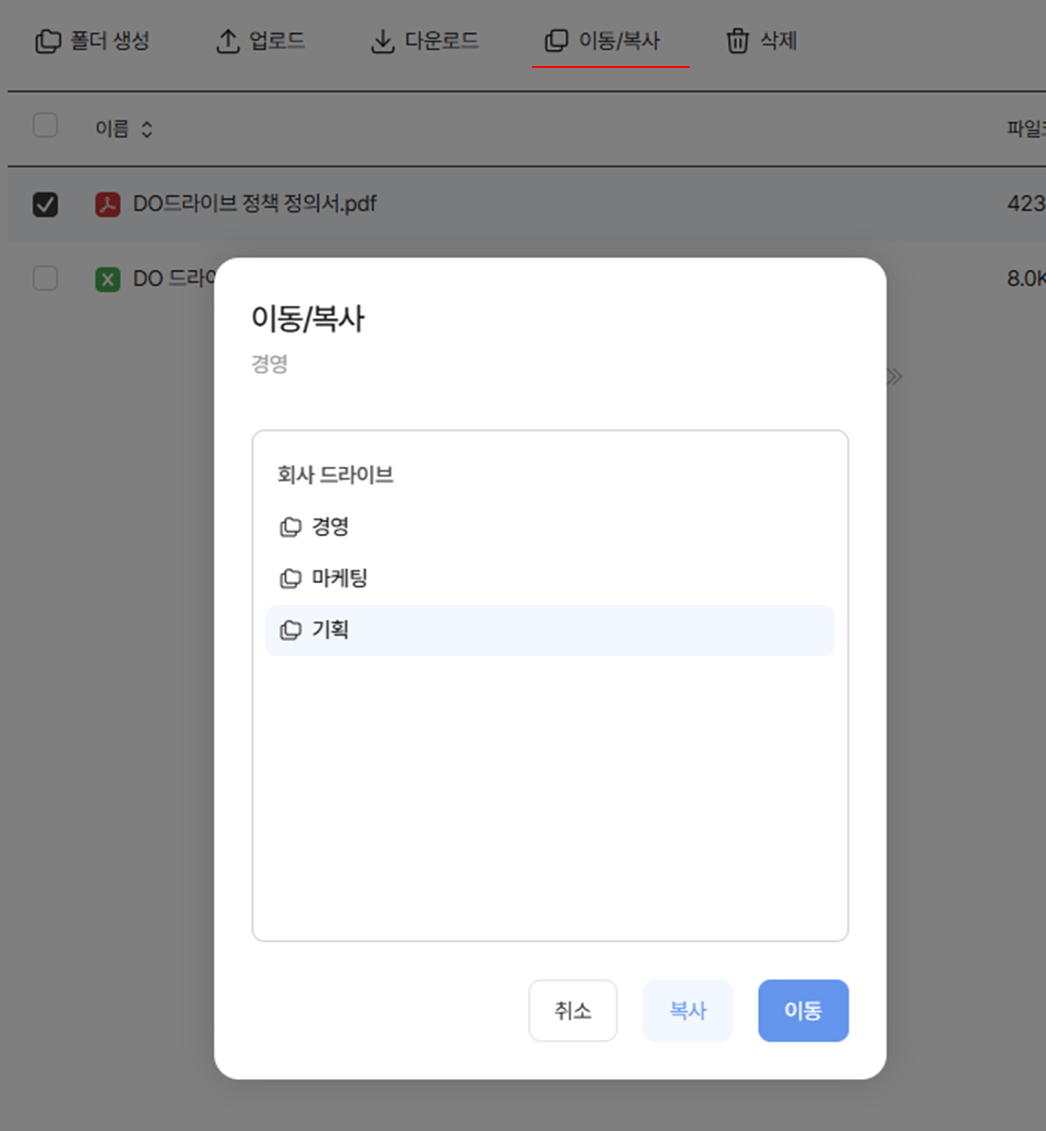Click the download arrow icon
This screenshot has height=1131, width=1046.
(383, 42)
